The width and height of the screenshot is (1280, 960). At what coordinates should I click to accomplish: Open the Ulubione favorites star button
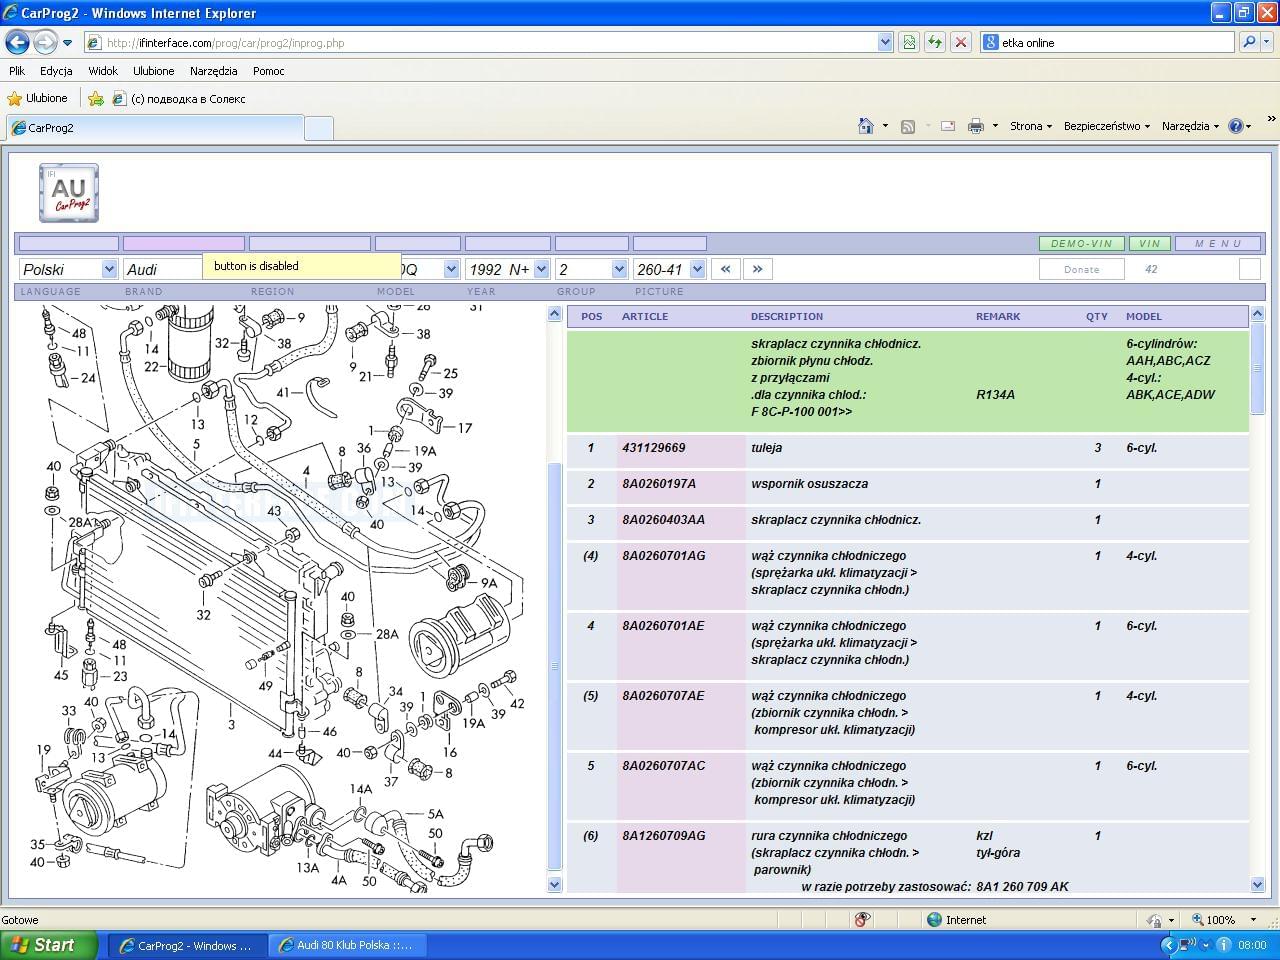click(x=37, y=98)
